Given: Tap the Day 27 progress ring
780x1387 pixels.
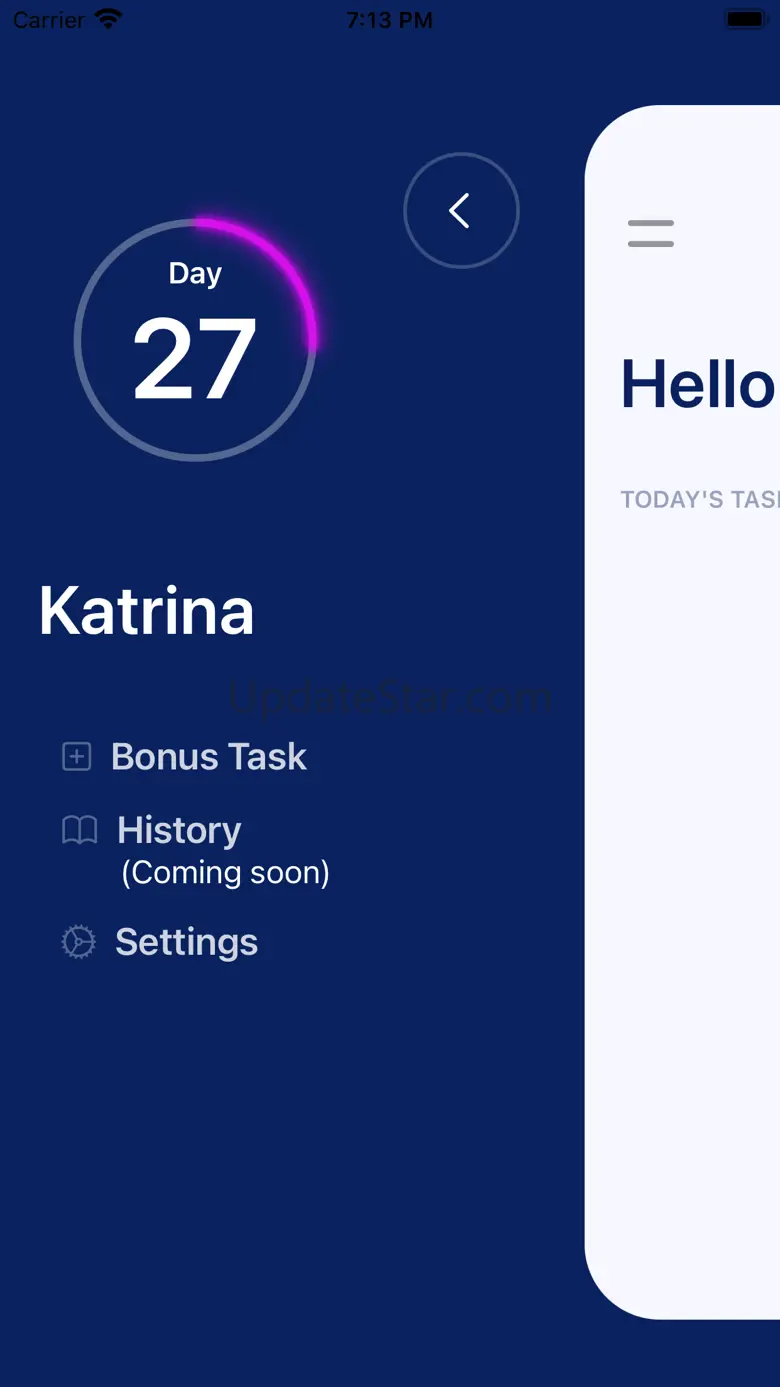Looking at the screenshot, I should pos(195,340).
